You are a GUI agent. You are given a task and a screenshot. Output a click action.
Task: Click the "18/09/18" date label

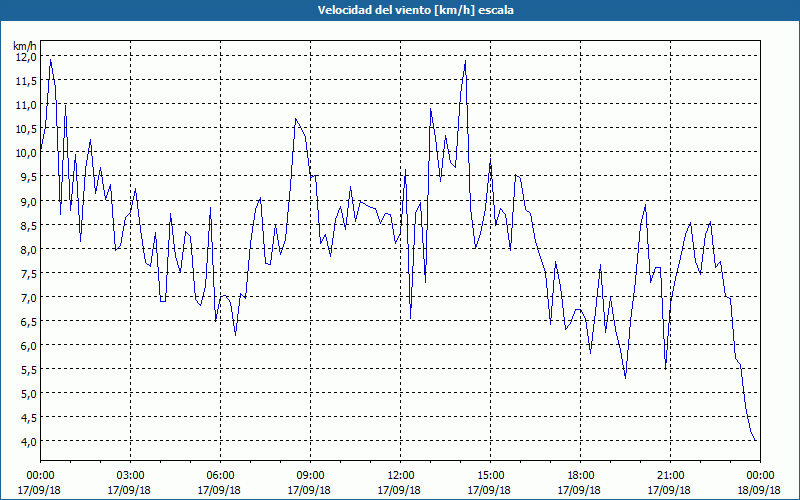[x=760, y=490]
